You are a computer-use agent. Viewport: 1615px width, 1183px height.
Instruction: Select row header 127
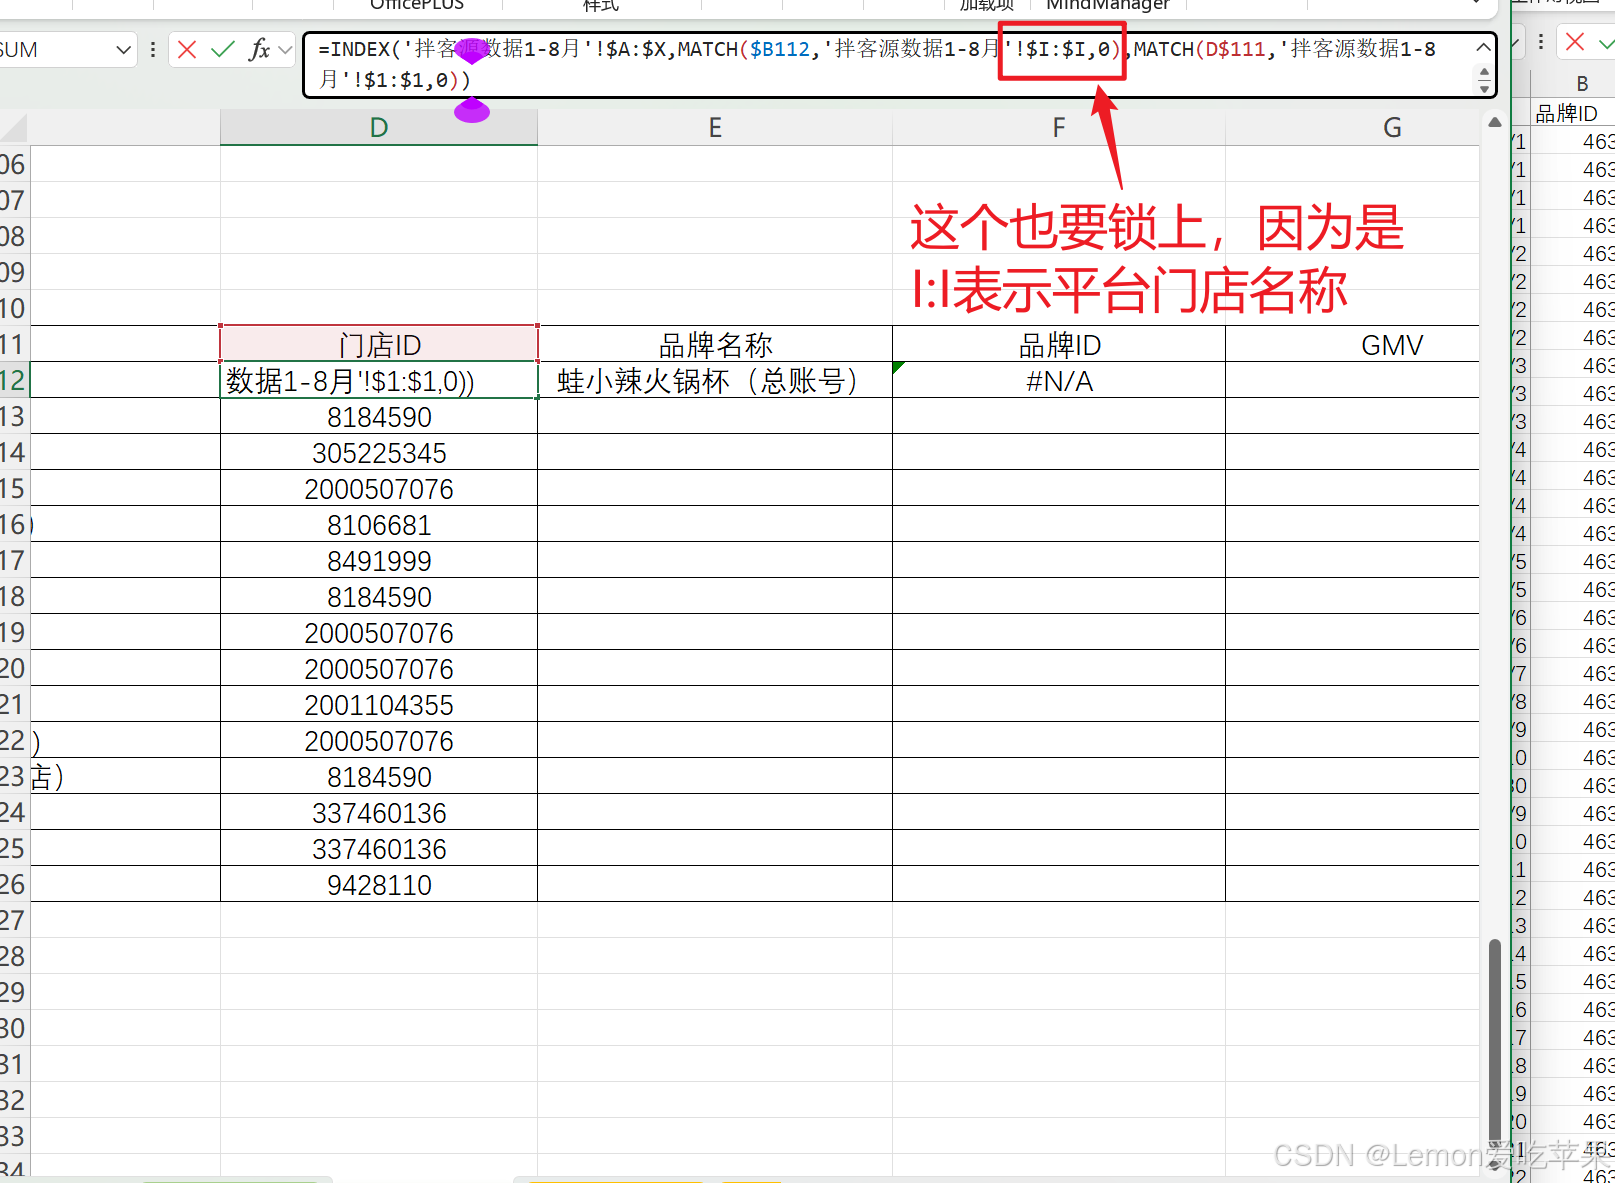tap(14, 920)
